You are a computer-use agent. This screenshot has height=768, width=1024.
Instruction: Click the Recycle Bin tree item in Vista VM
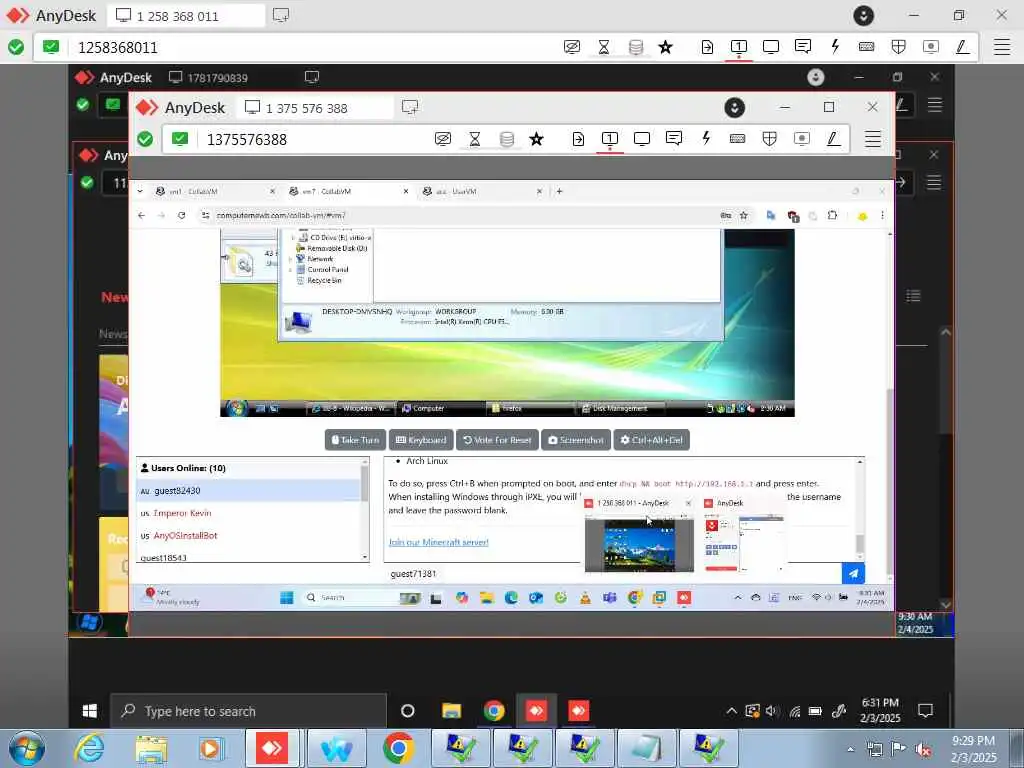pos(324,280)
